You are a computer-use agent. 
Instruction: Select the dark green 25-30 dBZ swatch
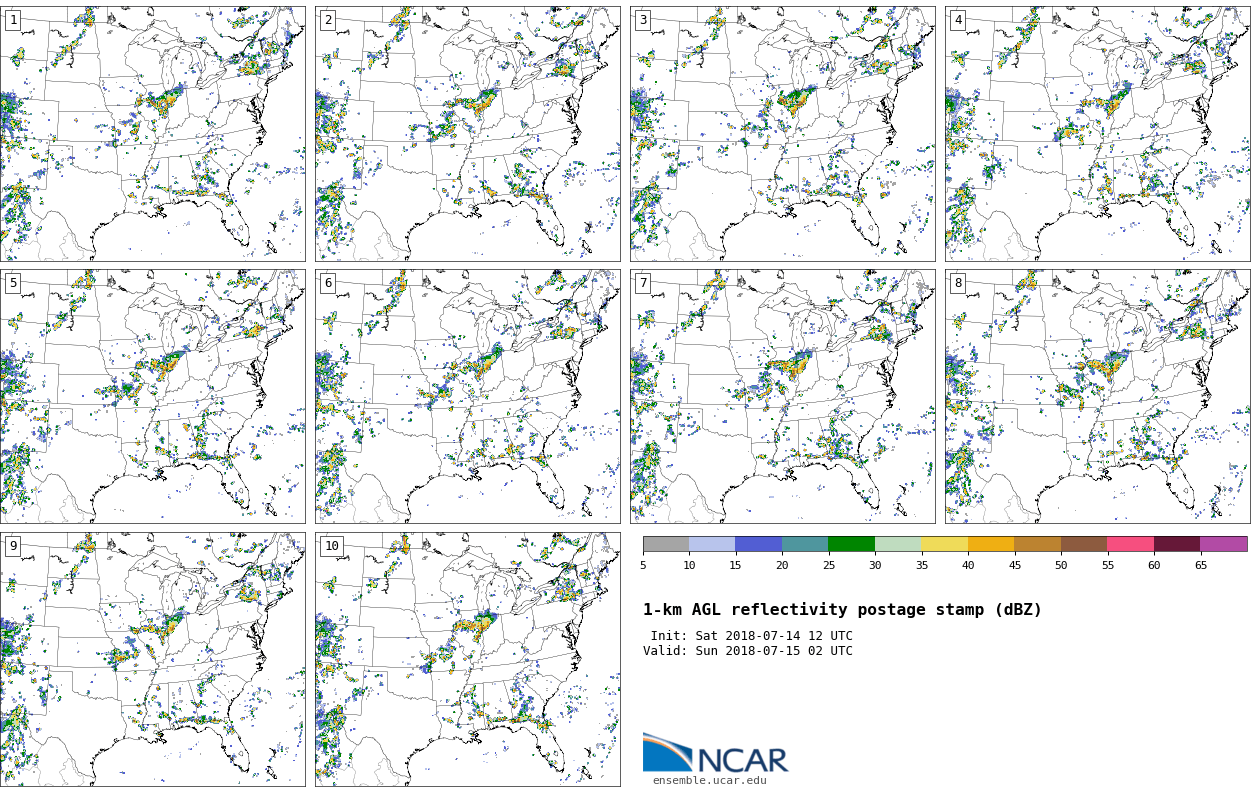851,544
